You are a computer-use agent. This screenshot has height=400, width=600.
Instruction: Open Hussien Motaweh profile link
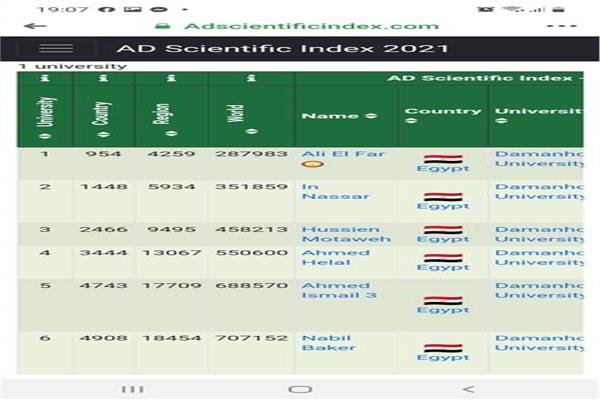(x=346, y=234)
